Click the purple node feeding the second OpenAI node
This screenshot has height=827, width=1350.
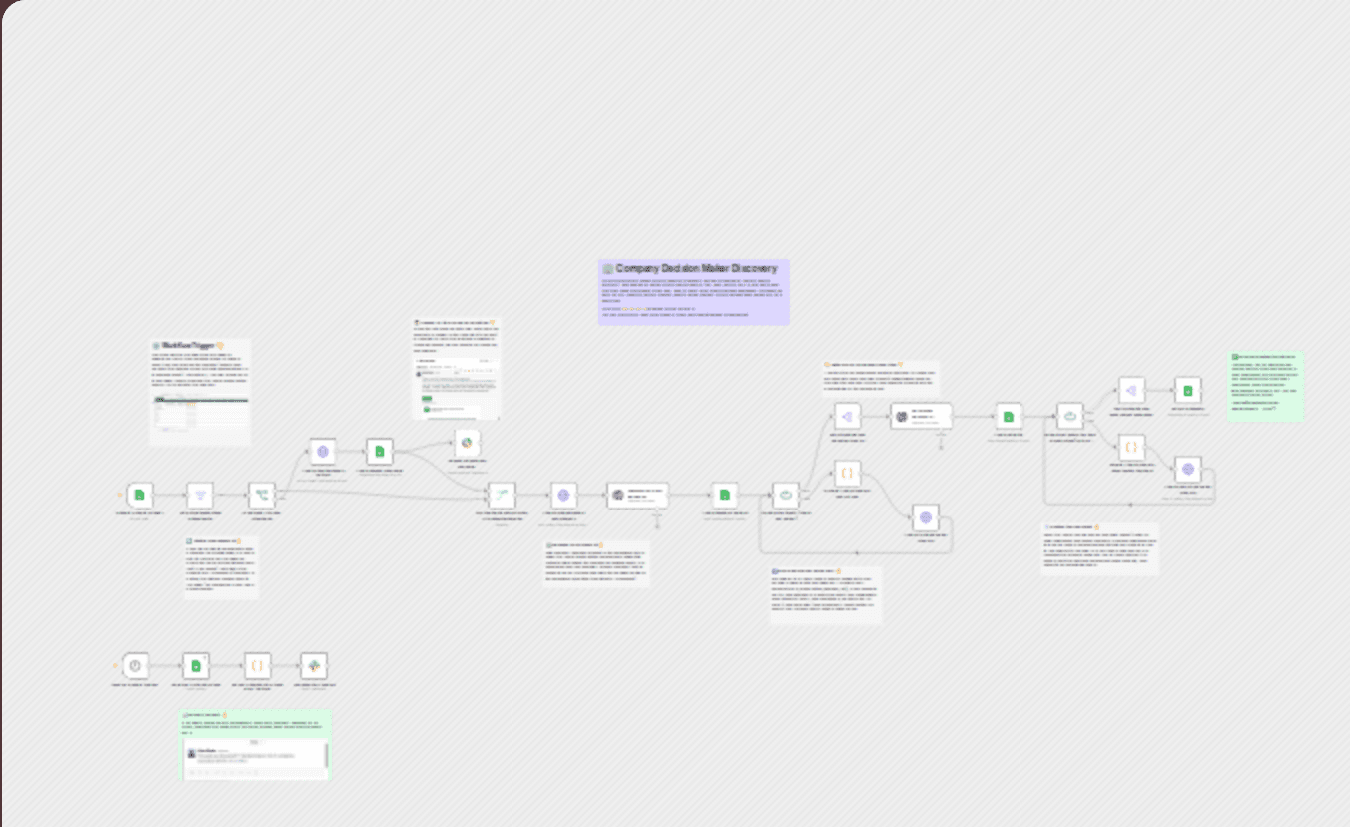coord(847,417)
